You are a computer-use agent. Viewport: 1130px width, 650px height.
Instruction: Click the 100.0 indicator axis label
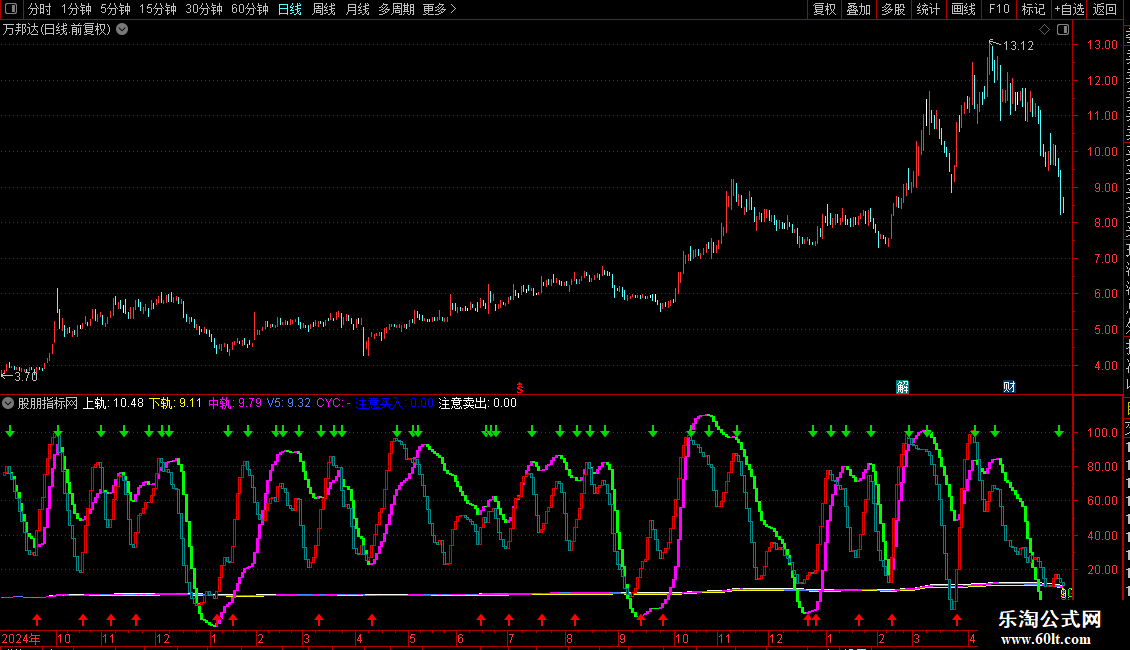pyautogui.click(x=1103, y=433)
